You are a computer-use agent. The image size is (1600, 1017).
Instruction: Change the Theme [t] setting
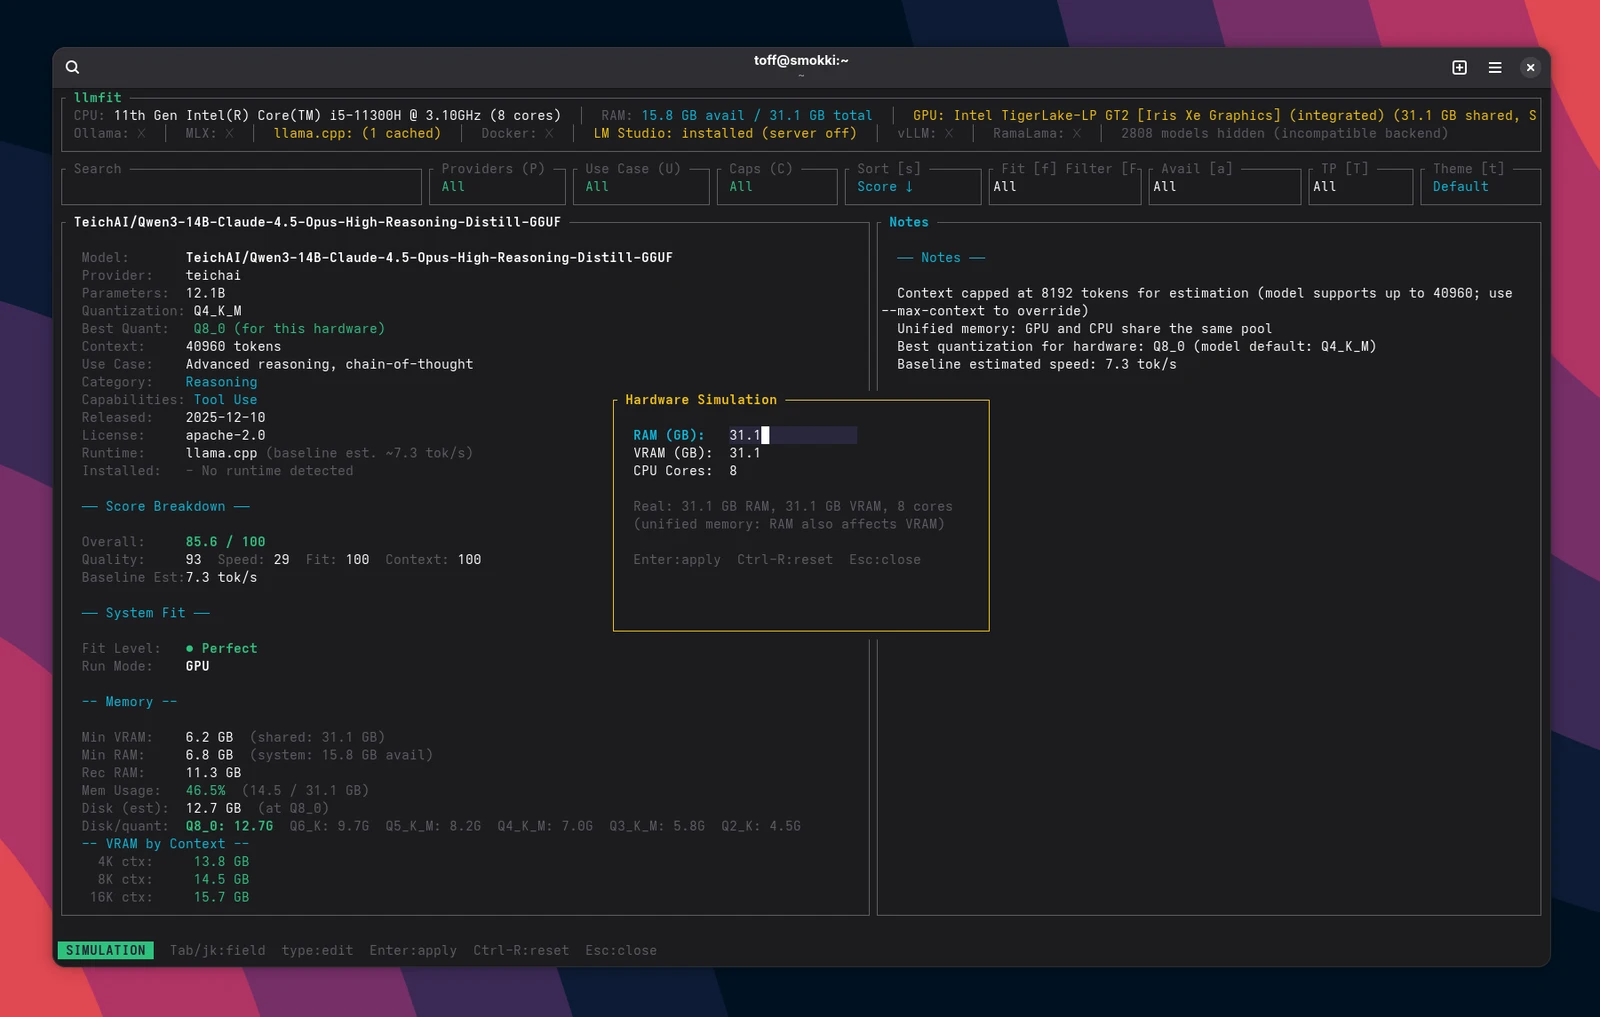click(x=1481, y=186)
